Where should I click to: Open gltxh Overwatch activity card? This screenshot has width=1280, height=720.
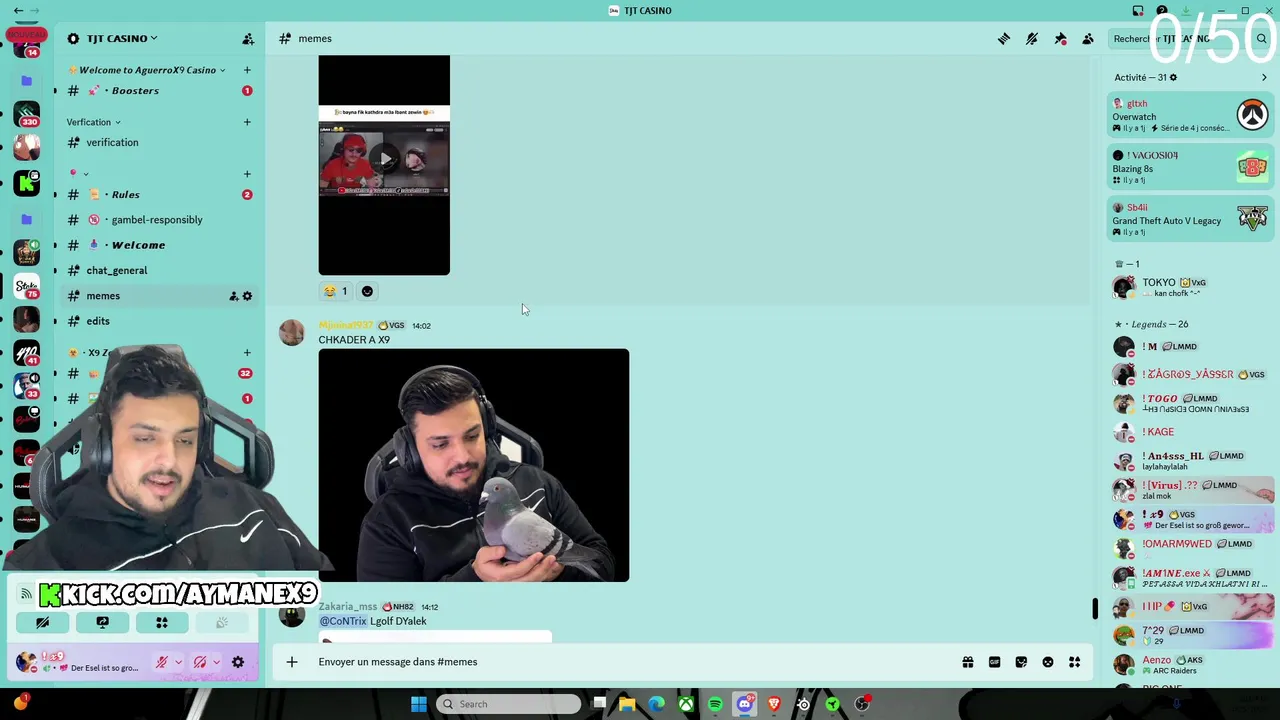(x=1190, y=116)
